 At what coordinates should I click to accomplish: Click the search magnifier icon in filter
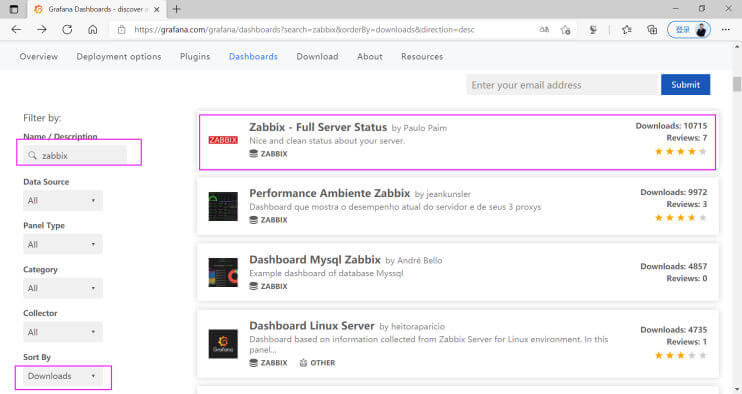[32, 155]
